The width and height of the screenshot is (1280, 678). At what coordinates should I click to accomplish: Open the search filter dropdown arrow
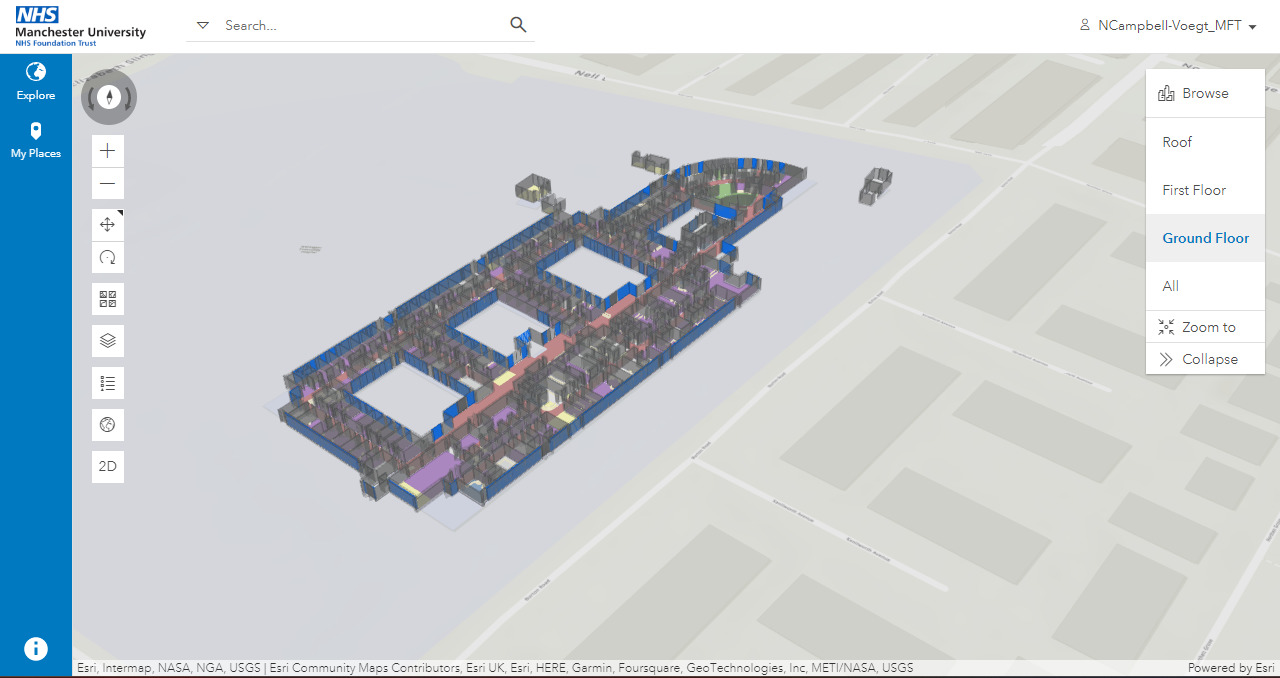click(203, 25)
